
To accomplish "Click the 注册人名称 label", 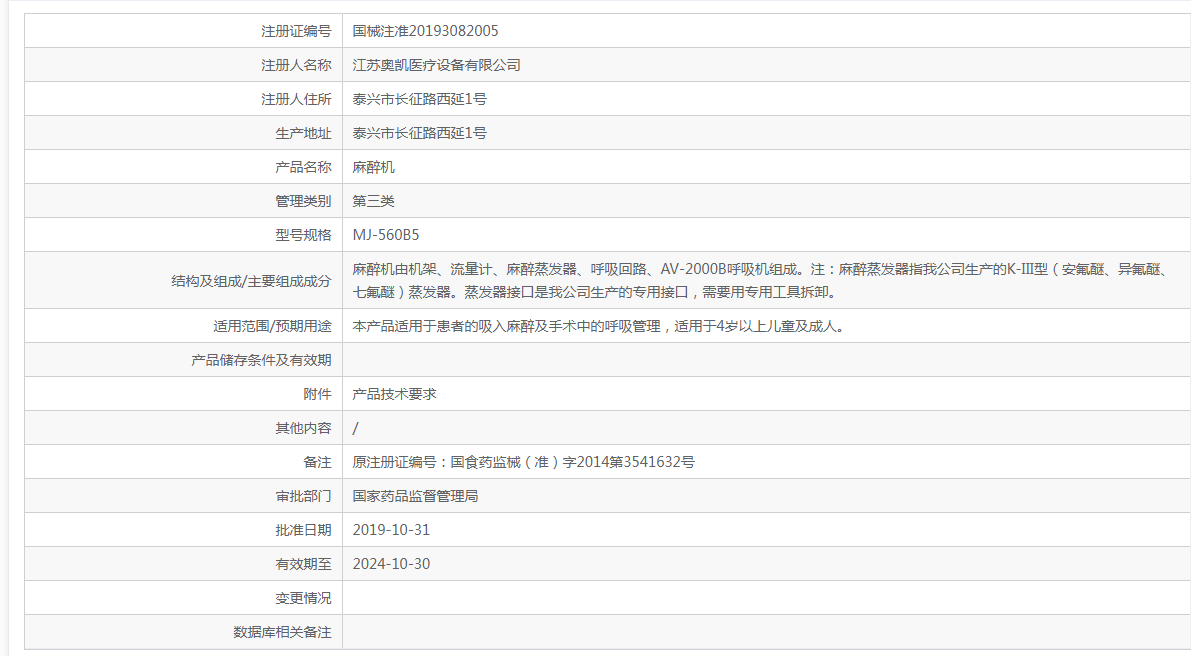I will point(296,65).
